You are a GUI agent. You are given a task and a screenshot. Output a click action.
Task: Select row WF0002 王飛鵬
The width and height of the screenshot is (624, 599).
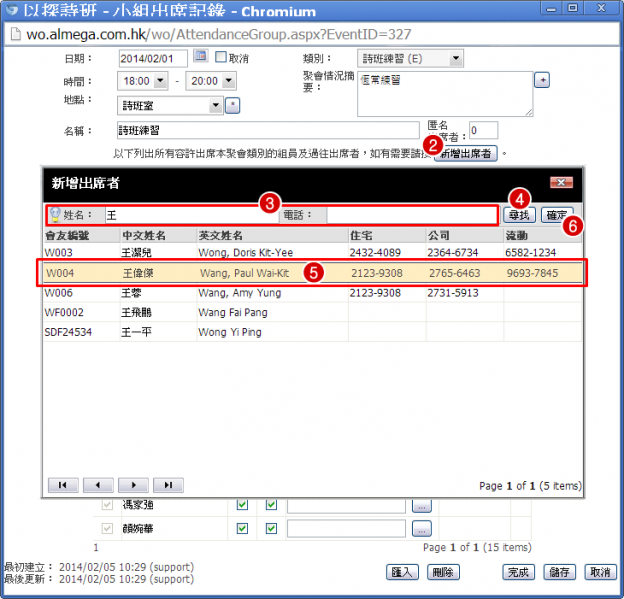(x=312, y=312)
